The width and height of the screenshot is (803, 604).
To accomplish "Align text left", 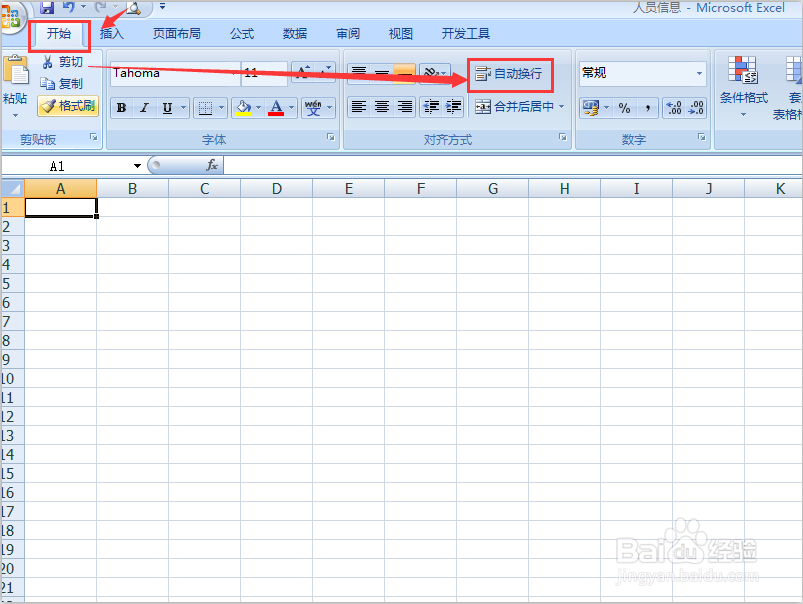I will 358,107.
